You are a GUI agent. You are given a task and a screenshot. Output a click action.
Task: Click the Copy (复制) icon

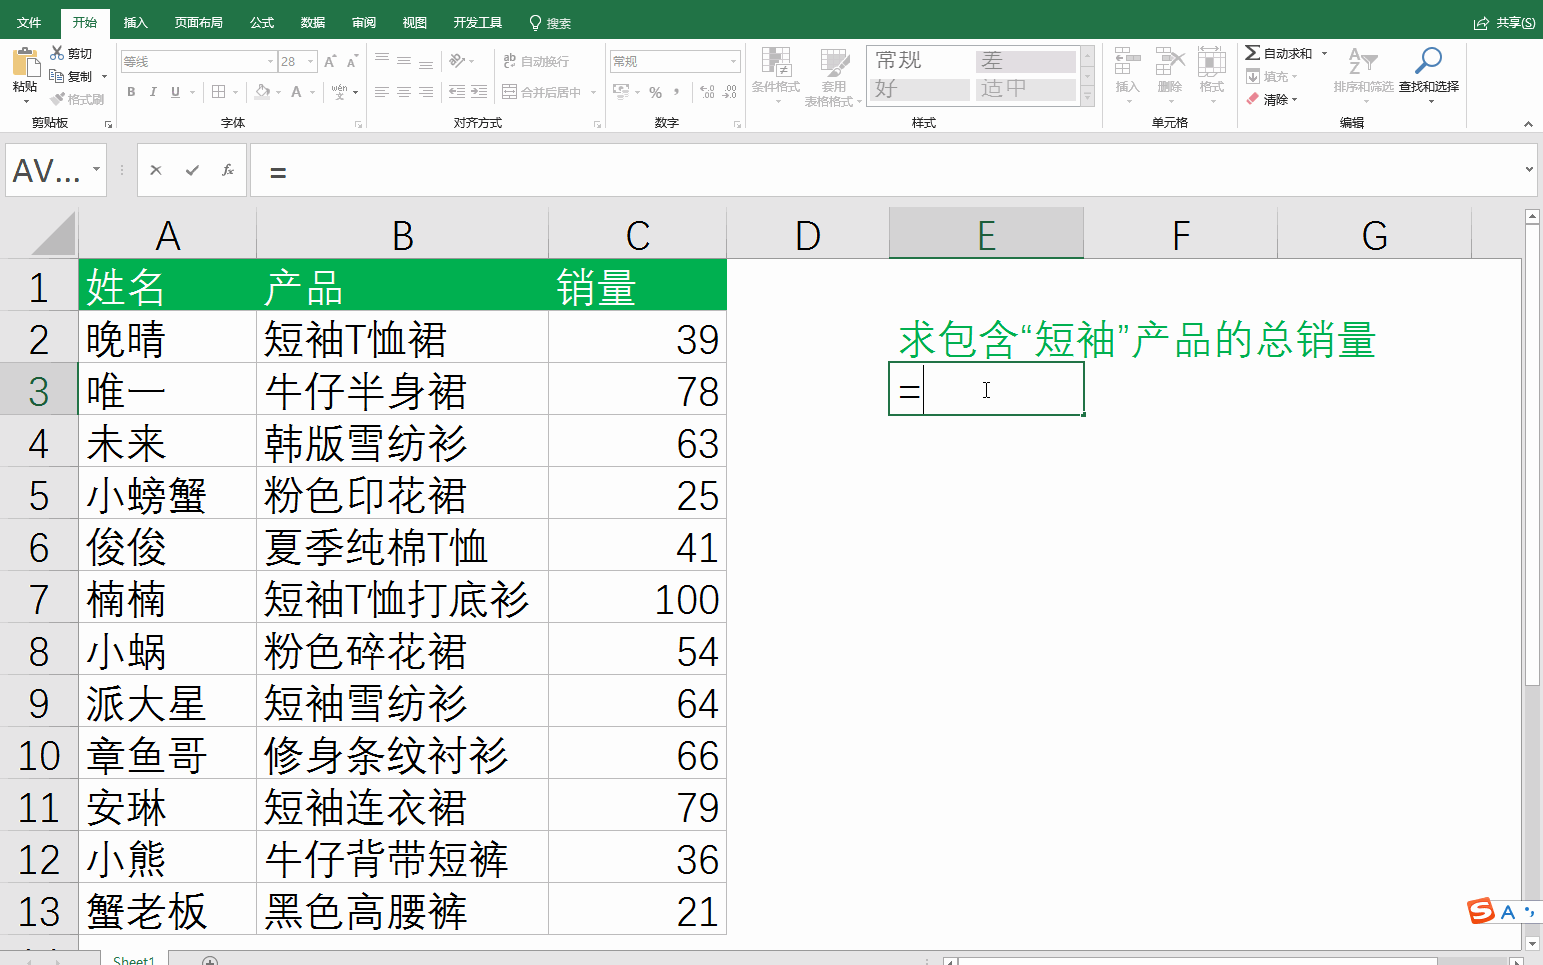(57, 76)
